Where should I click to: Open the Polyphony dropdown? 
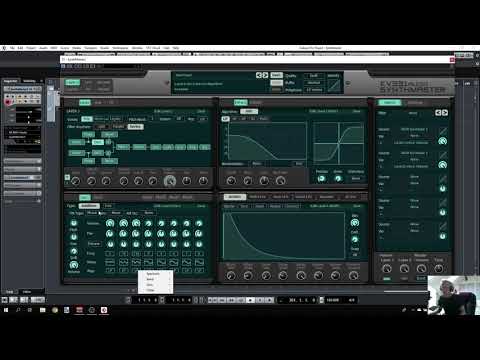point(314,90)
